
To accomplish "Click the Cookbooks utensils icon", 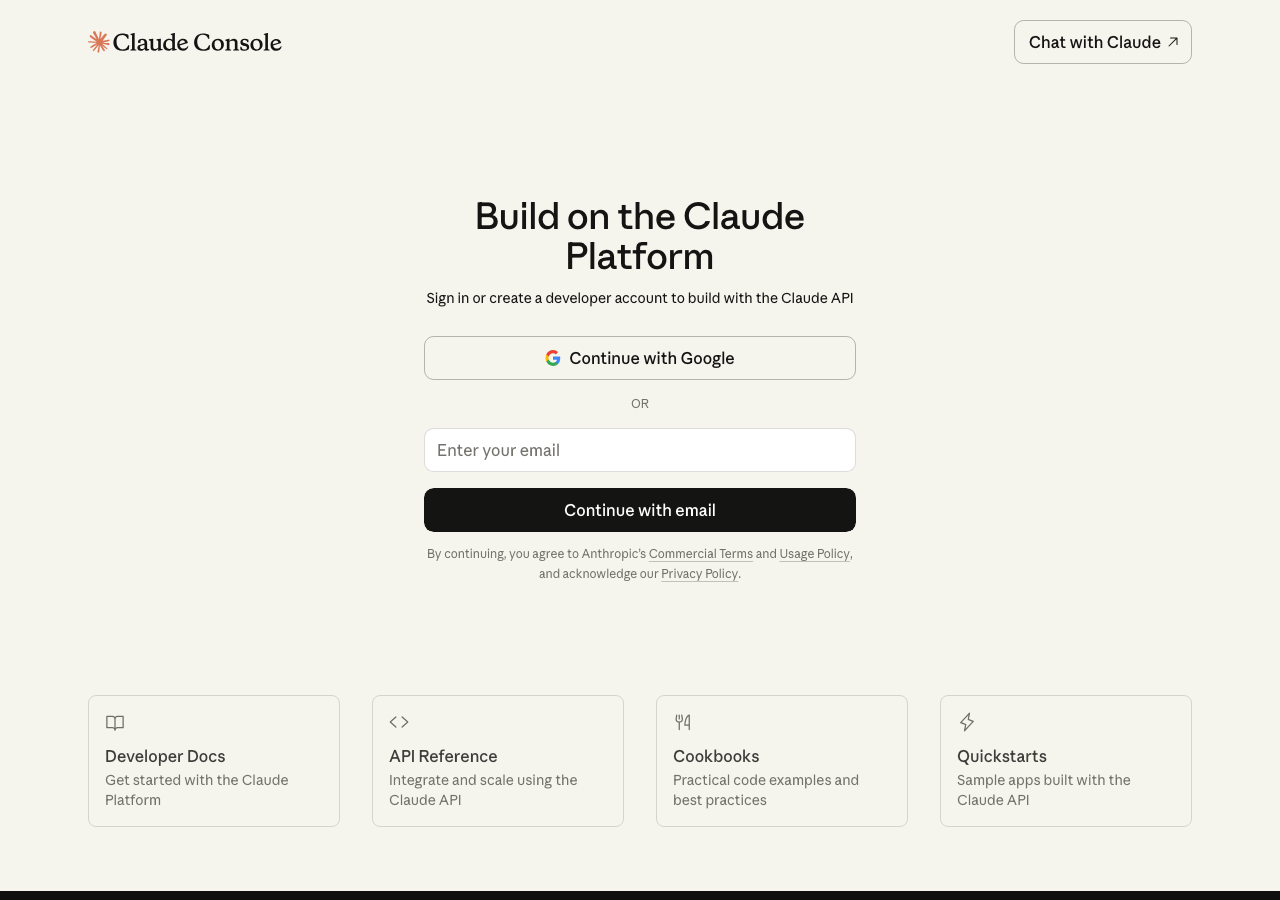I will (x=683, y=722).
